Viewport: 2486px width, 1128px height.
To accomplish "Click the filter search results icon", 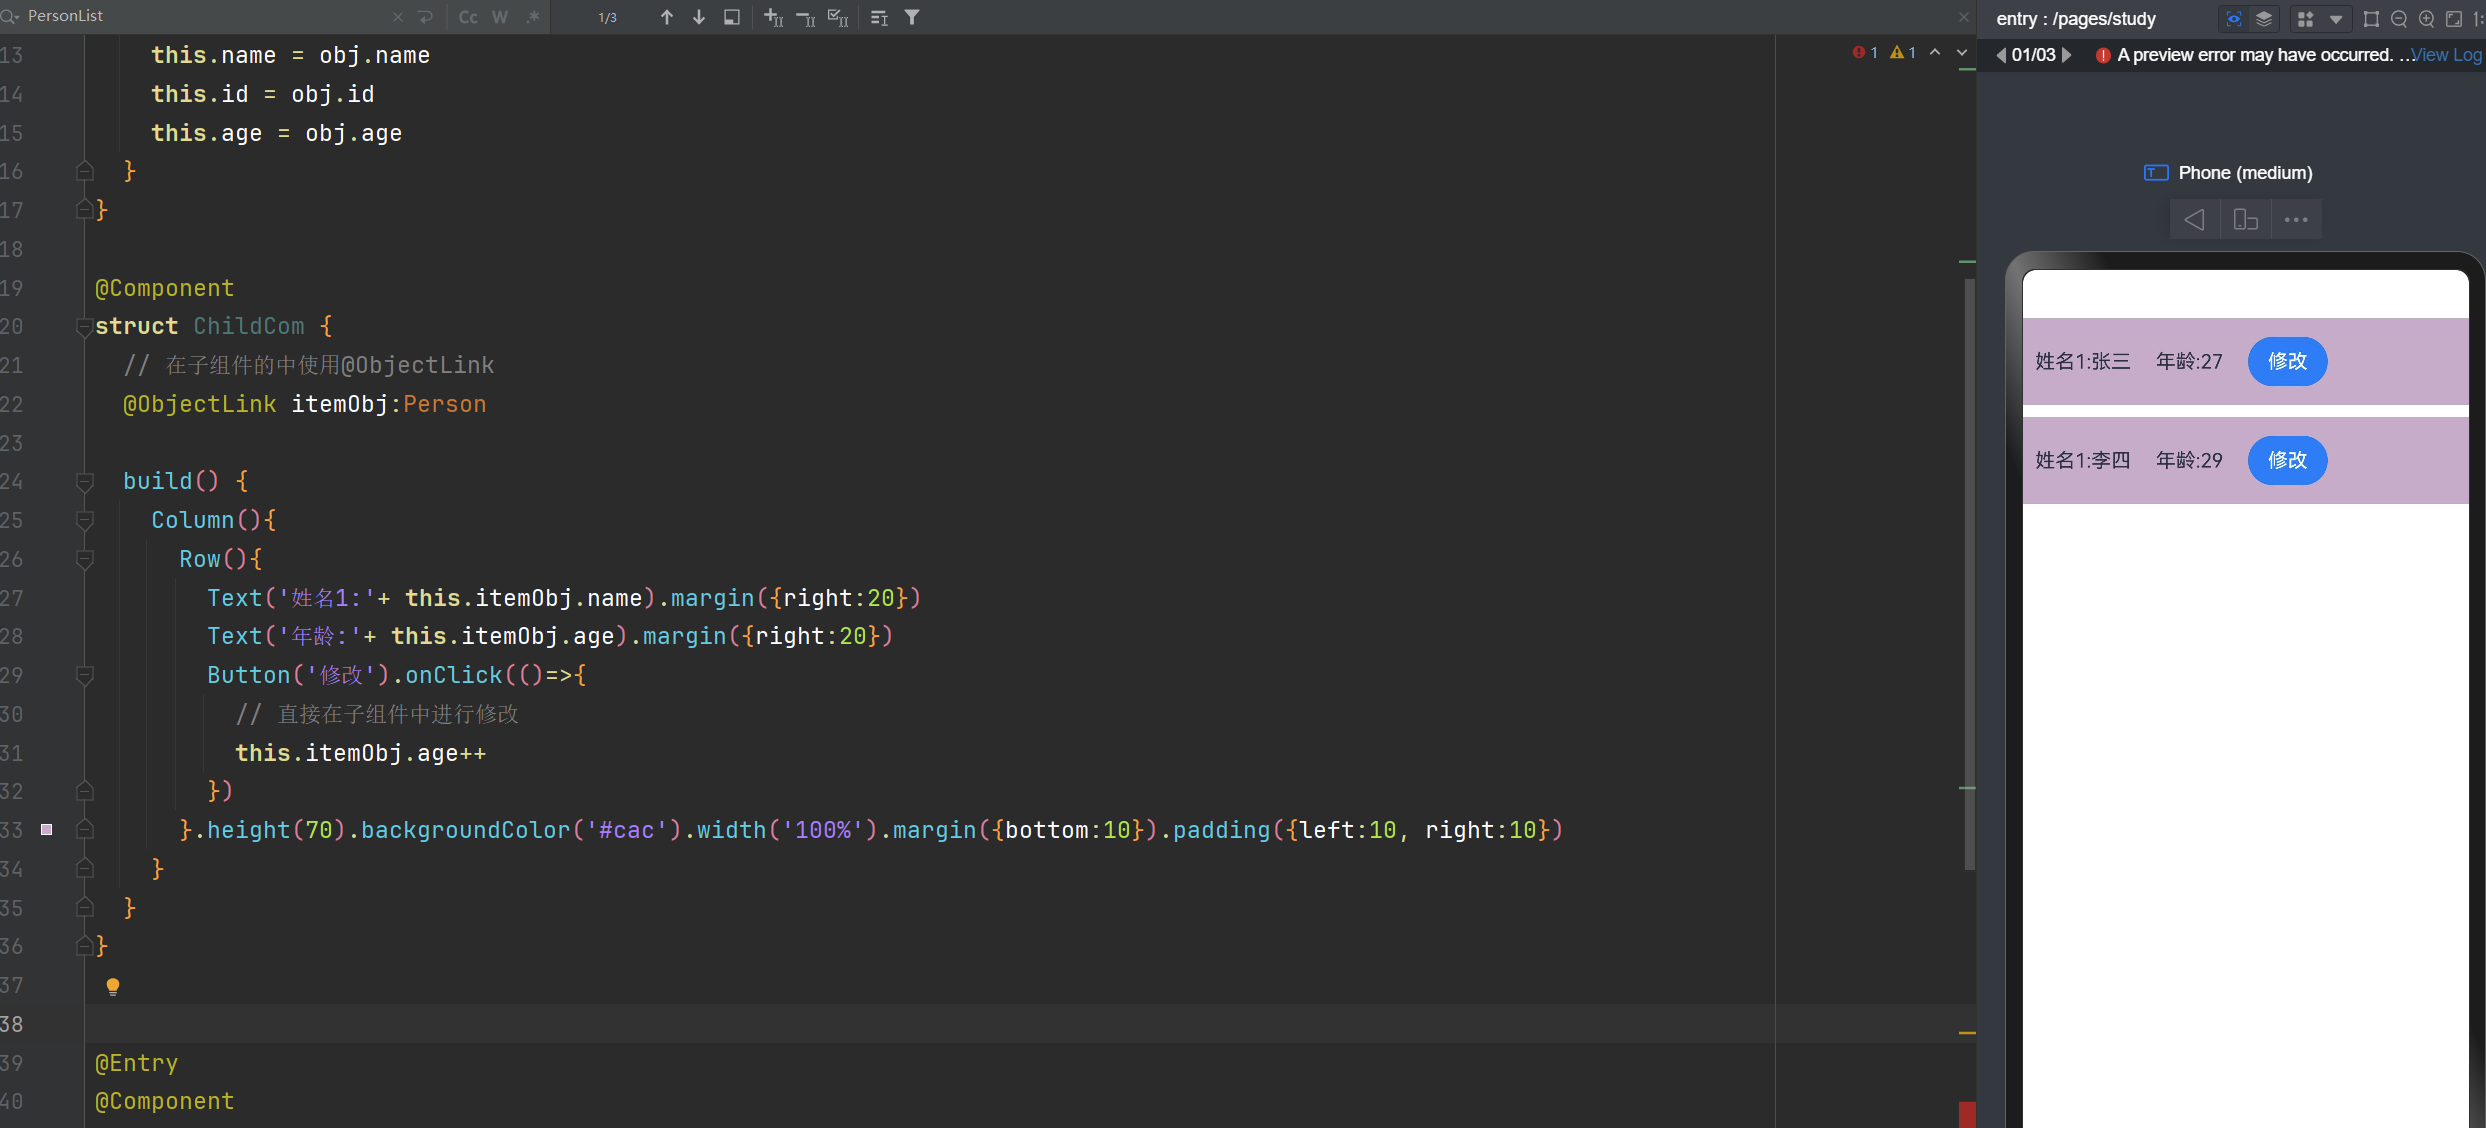I will click(x=912, y=17).
